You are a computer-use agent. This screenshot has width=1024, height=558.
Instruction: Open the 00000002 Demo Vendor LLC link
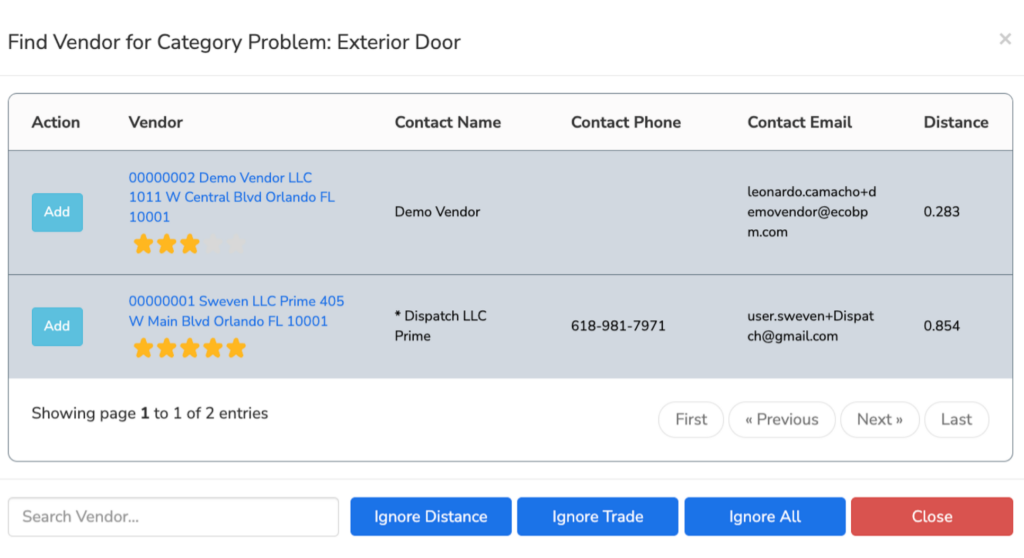232,197
